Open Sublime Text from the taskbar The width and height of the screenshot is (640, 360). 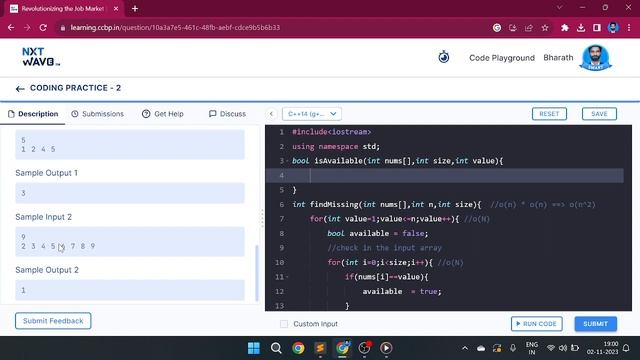320,348
